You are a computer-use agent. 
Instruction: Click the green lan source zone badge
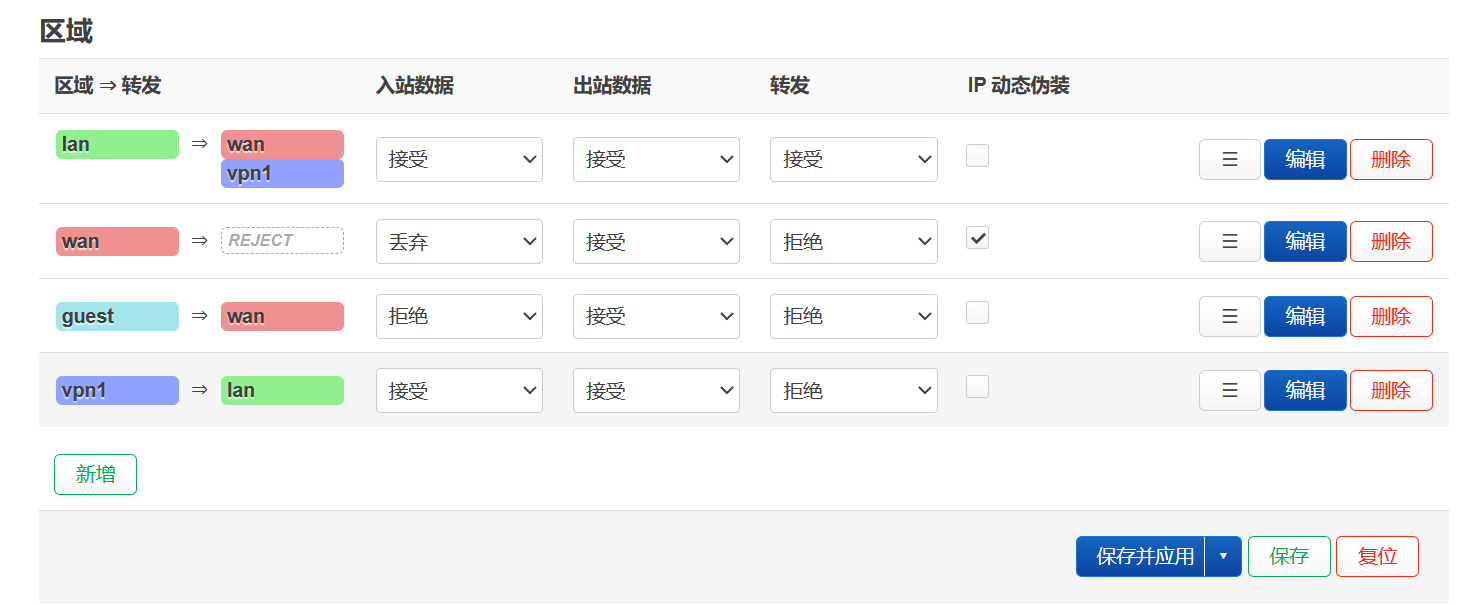[x=117, y=144]
